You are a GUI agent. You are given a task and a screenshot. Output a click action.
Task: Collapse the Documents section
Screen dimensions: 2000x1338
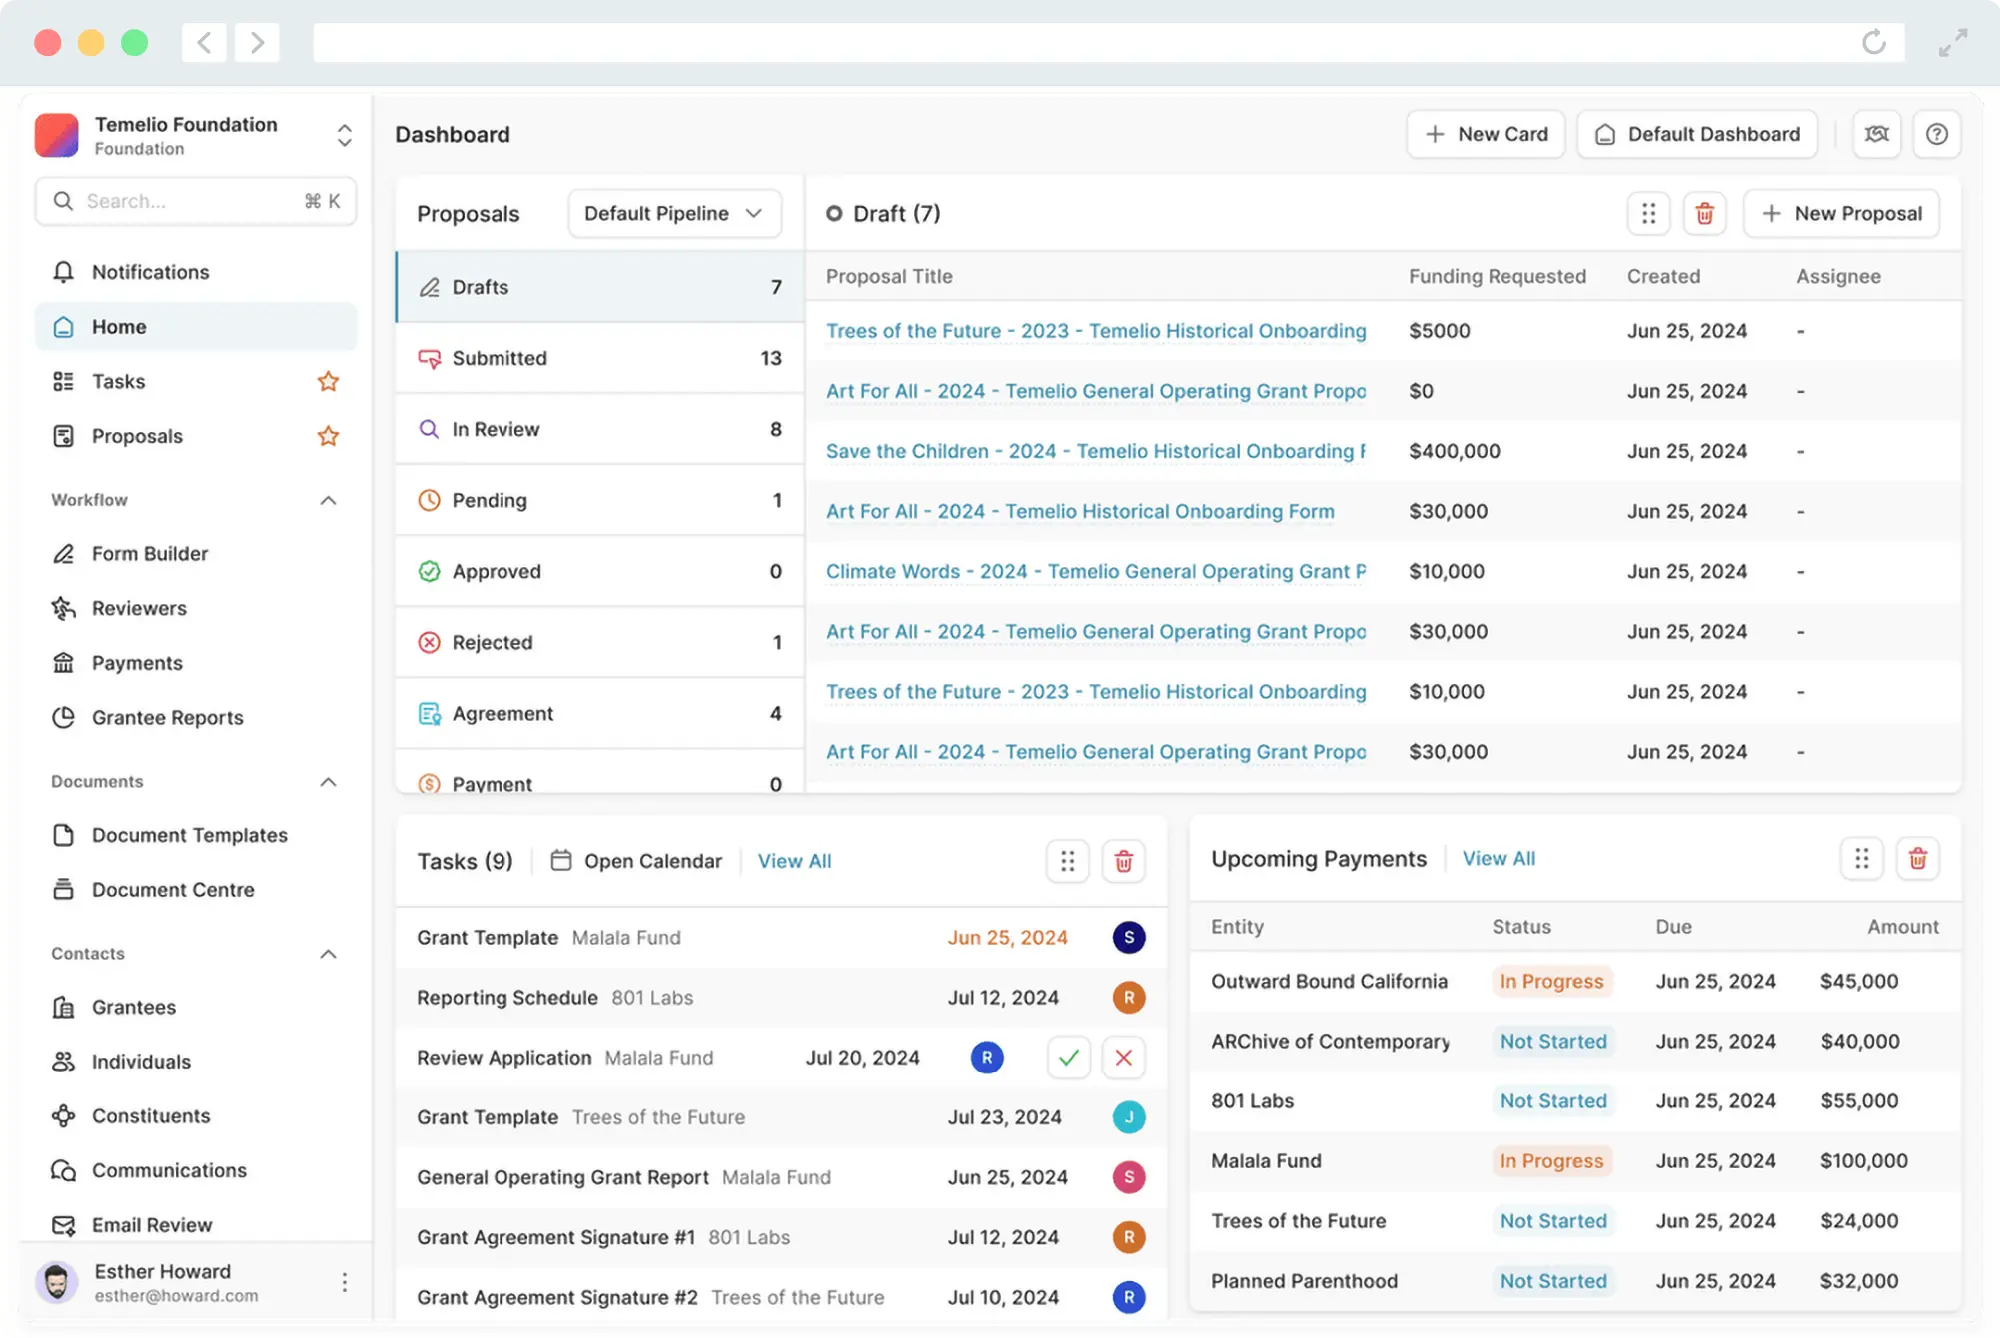click(x=328, y=782)
